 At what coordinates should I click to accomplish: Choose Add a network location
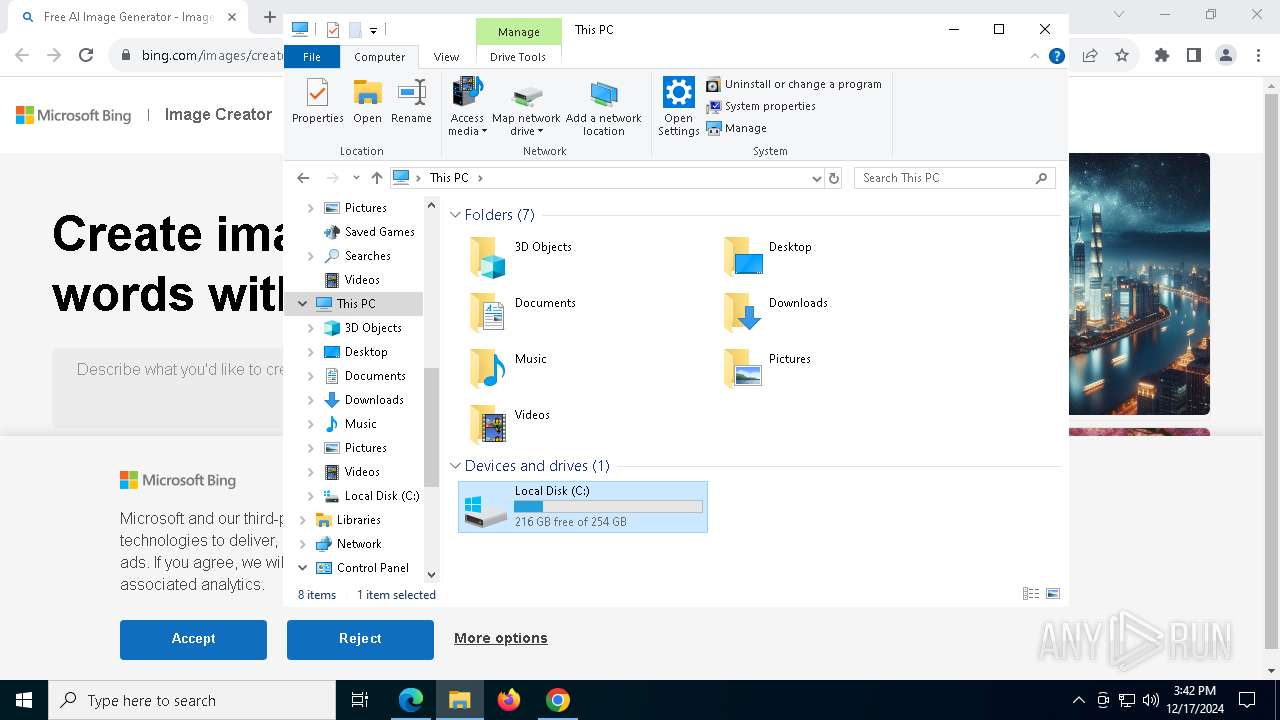pyautogui.click(x=603, y=107)
